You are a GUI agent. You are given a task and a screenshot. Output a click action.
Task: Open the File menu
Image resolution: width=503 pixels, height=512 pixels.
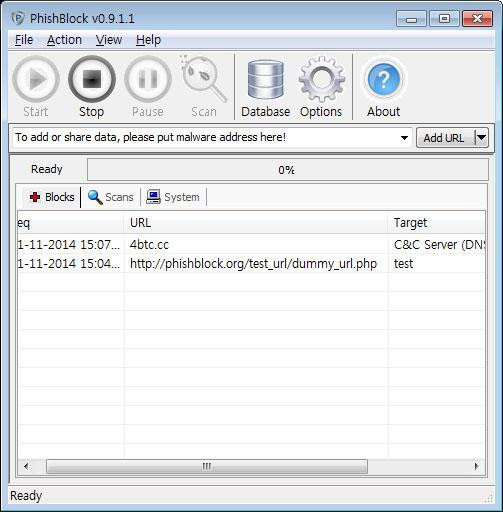click(24, 40)
